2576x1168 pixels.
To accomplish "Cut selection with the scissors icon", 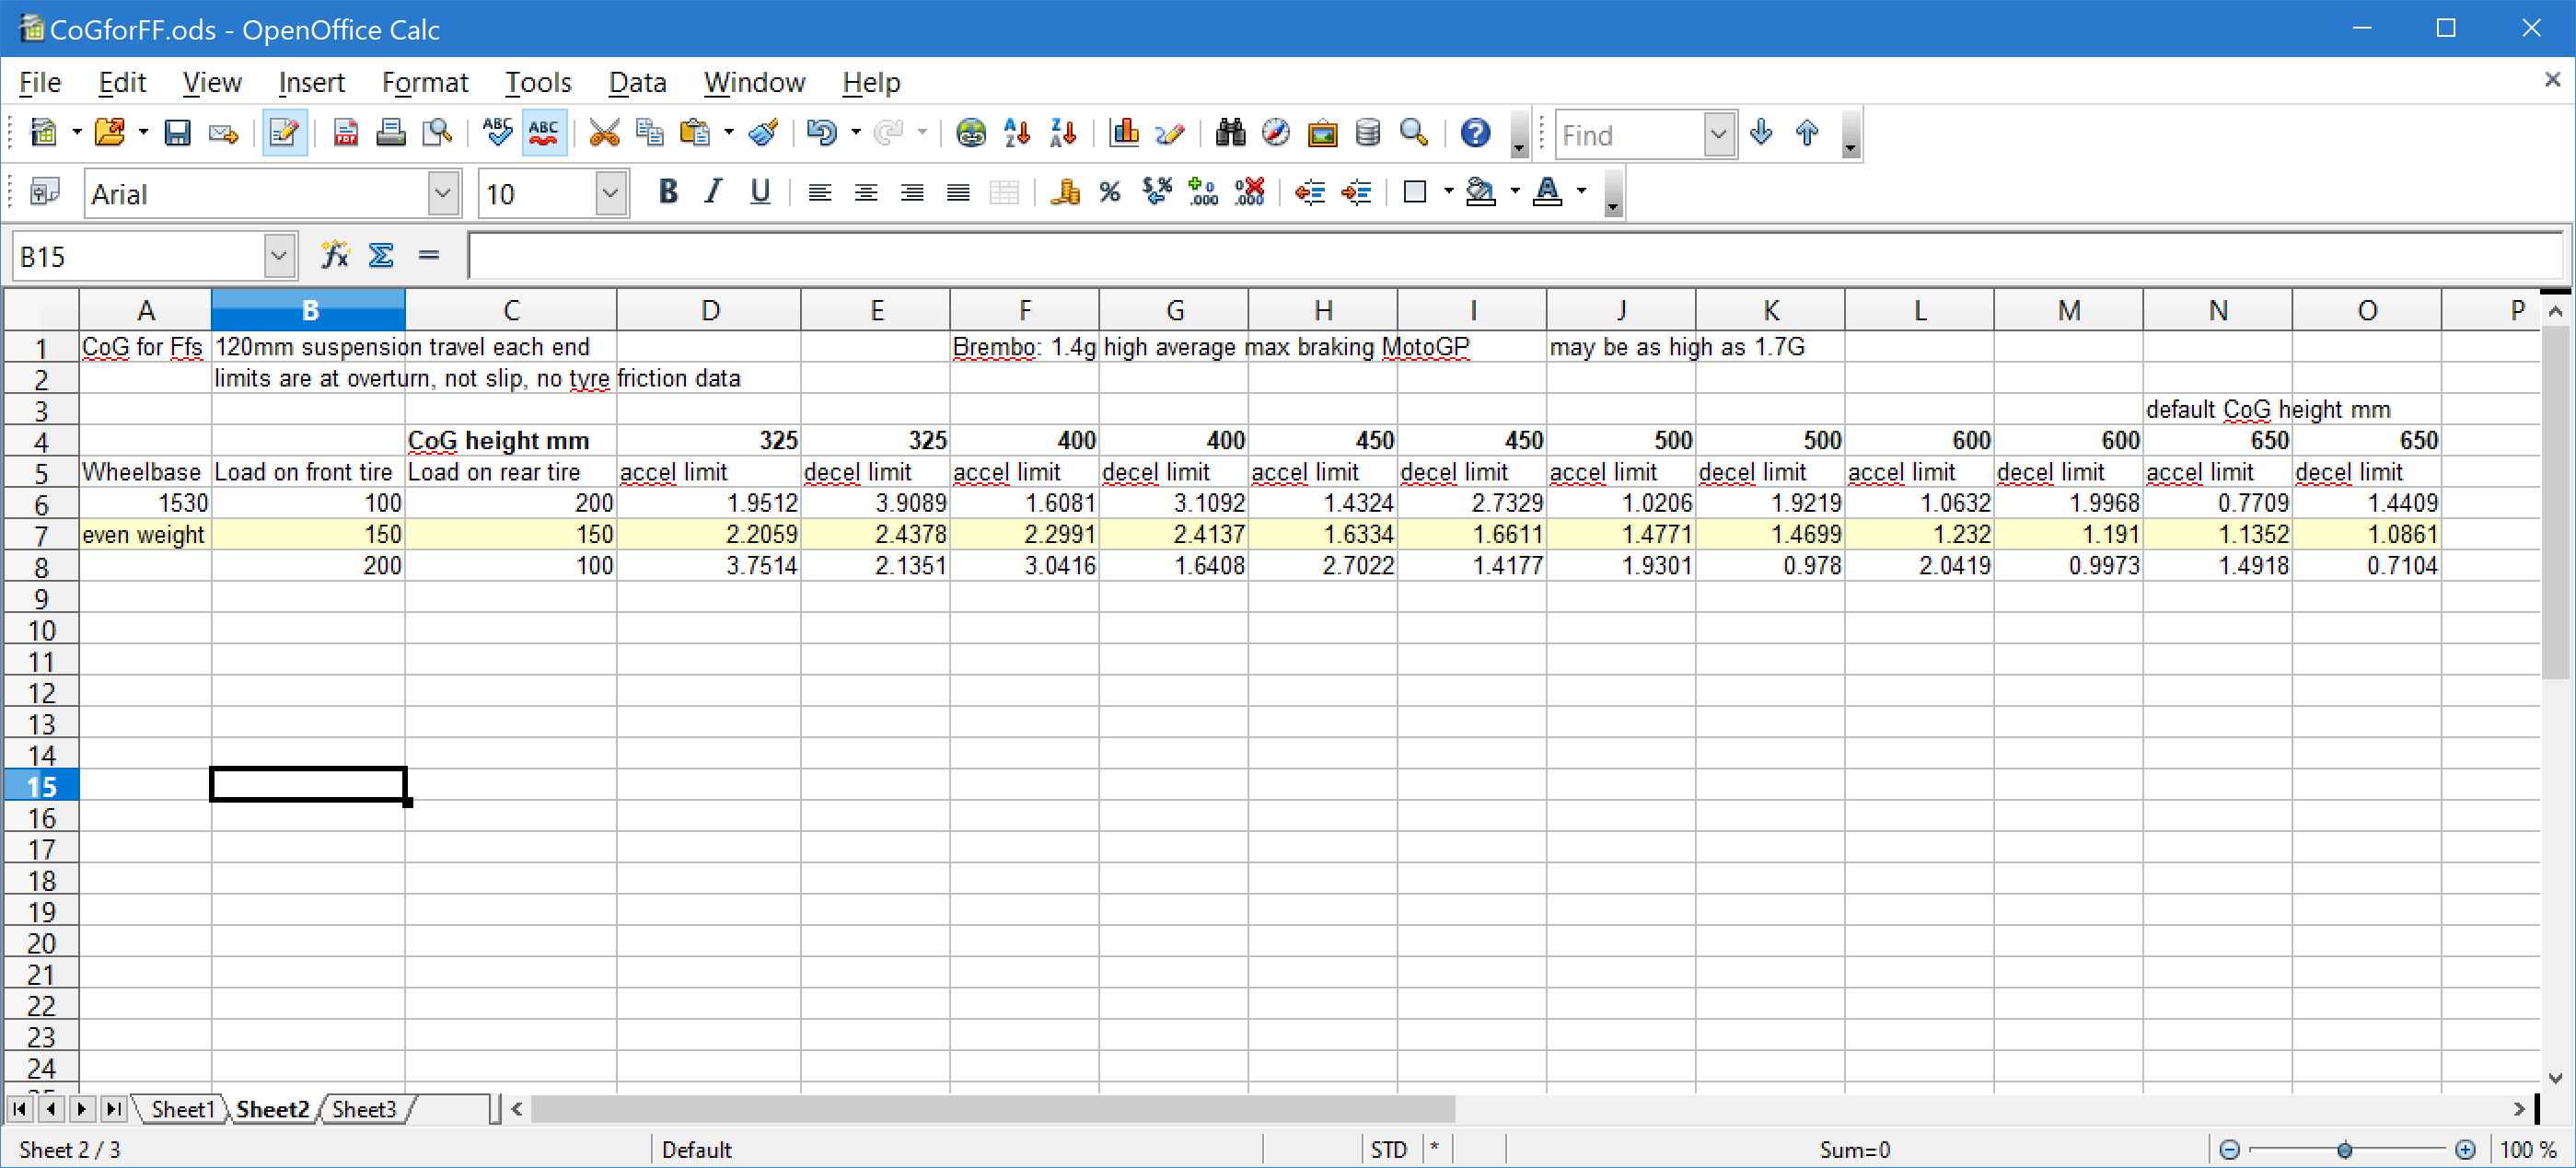I will coord(604,133).
